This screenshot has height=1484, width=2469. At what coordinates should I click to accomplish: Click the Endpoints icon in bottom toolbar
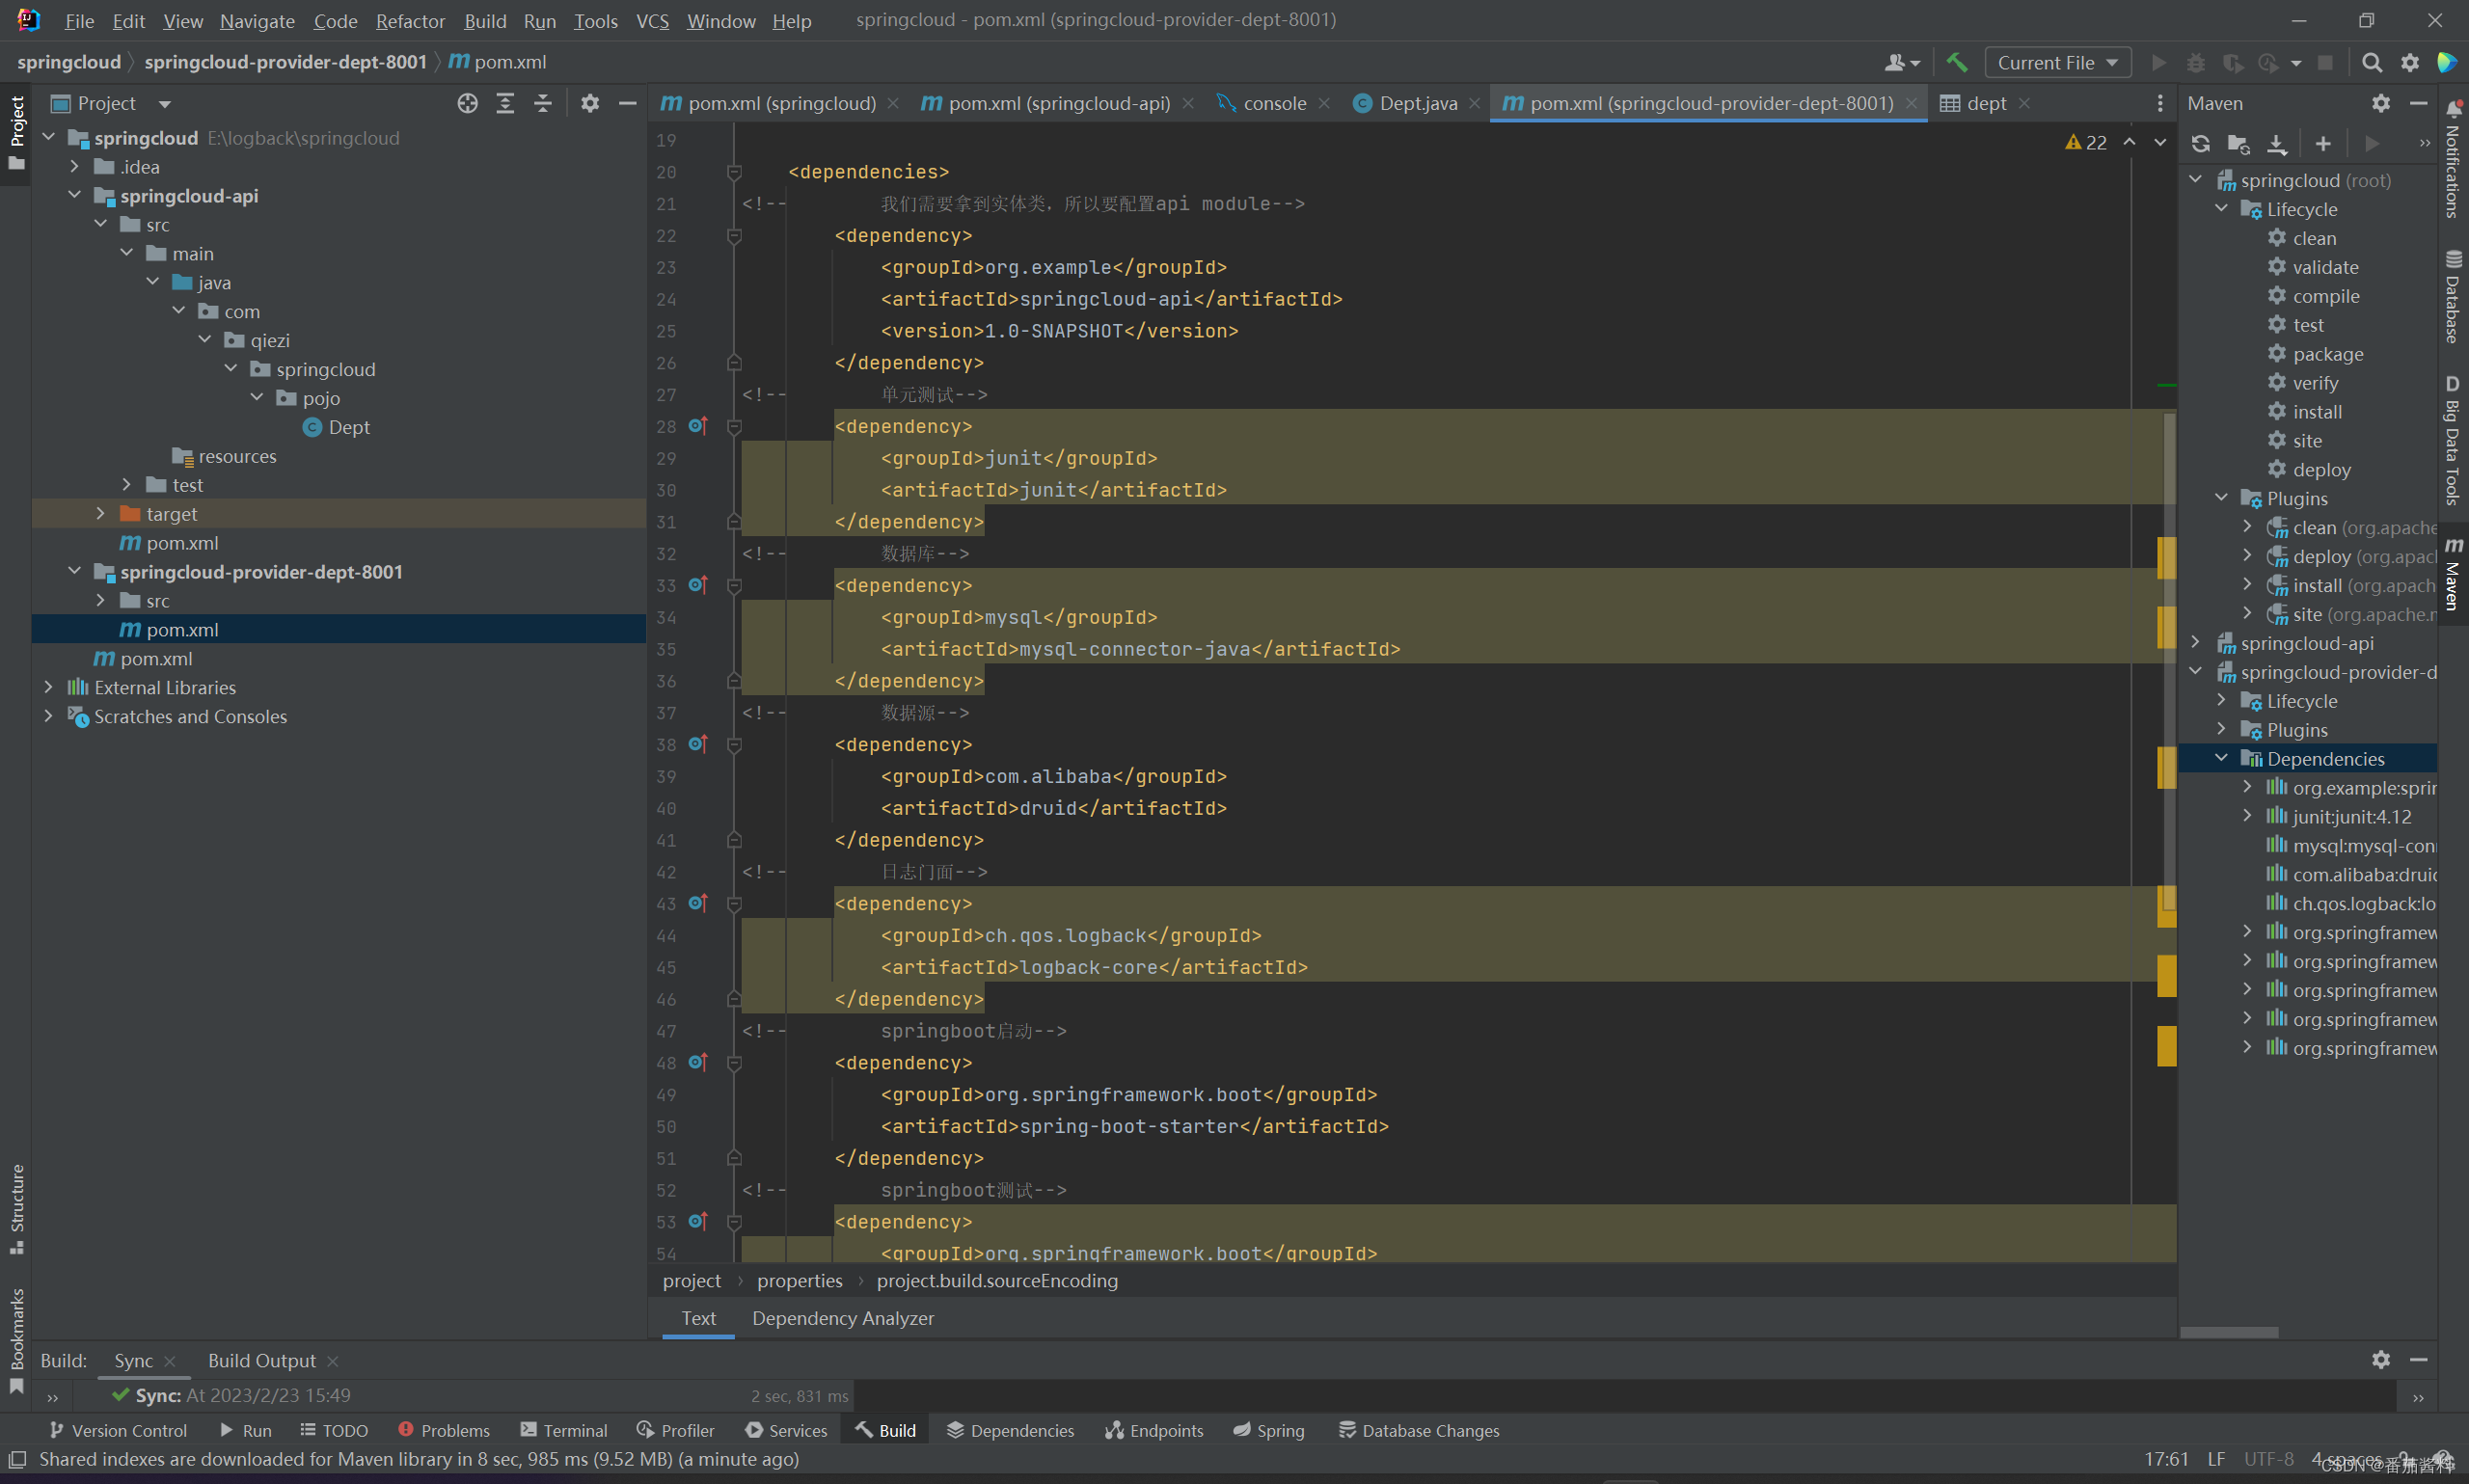click(1155, 1429)
